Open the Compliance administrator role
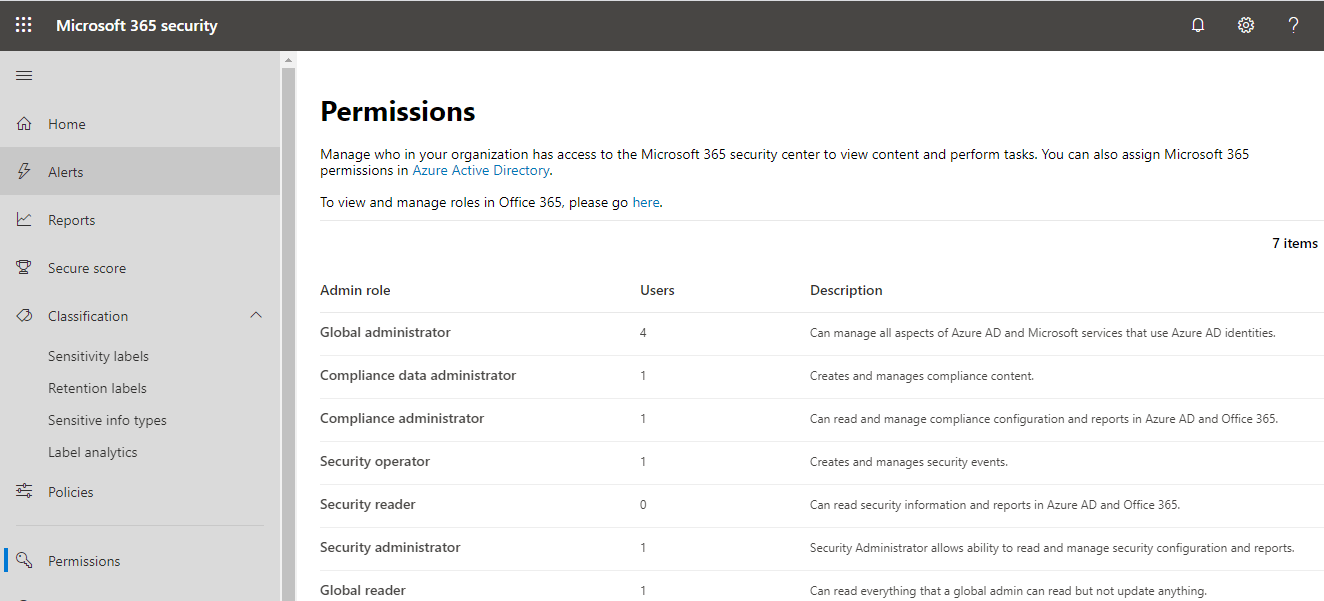This screenshot has height=601, width=1324. [402, 418]
